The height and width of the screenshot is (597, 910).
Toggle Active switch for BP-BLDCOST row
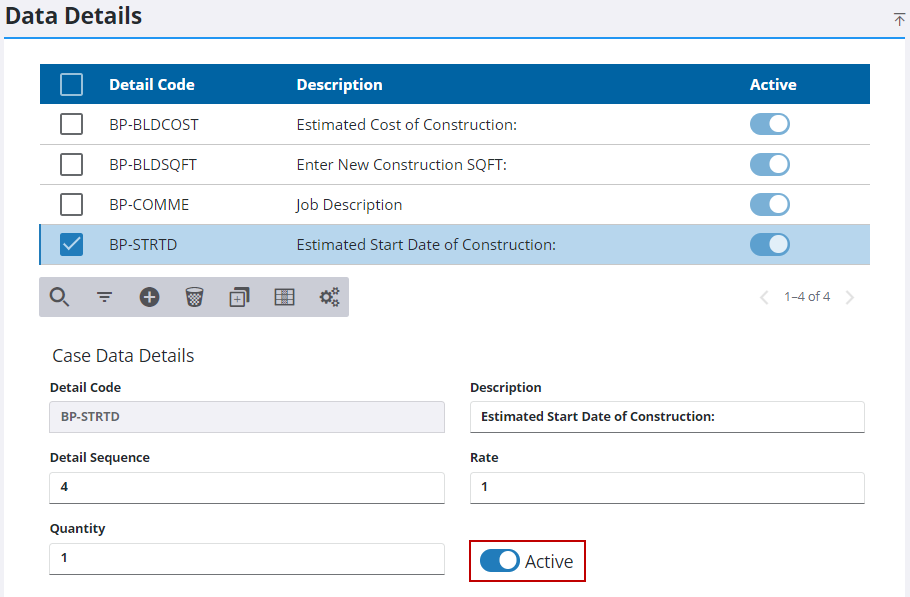pyautogui.click(x=770, y=124)
